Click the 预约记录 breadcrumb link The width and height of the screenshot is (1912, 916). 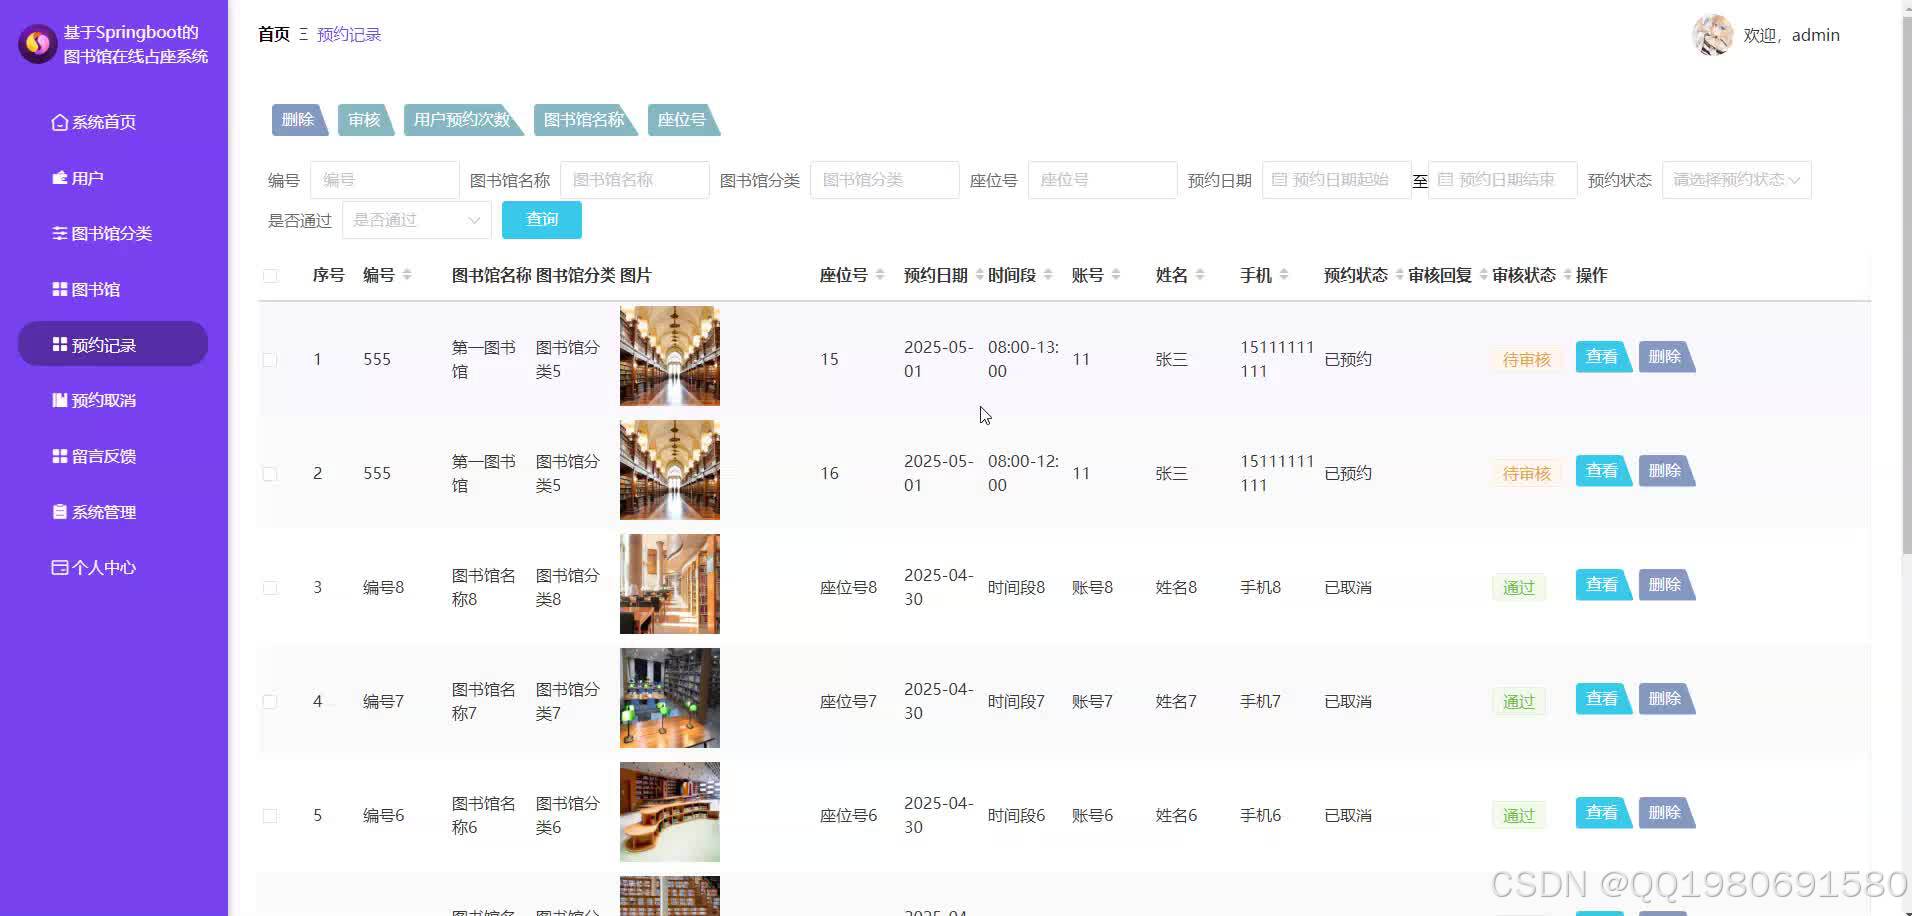tap(347, 33)
